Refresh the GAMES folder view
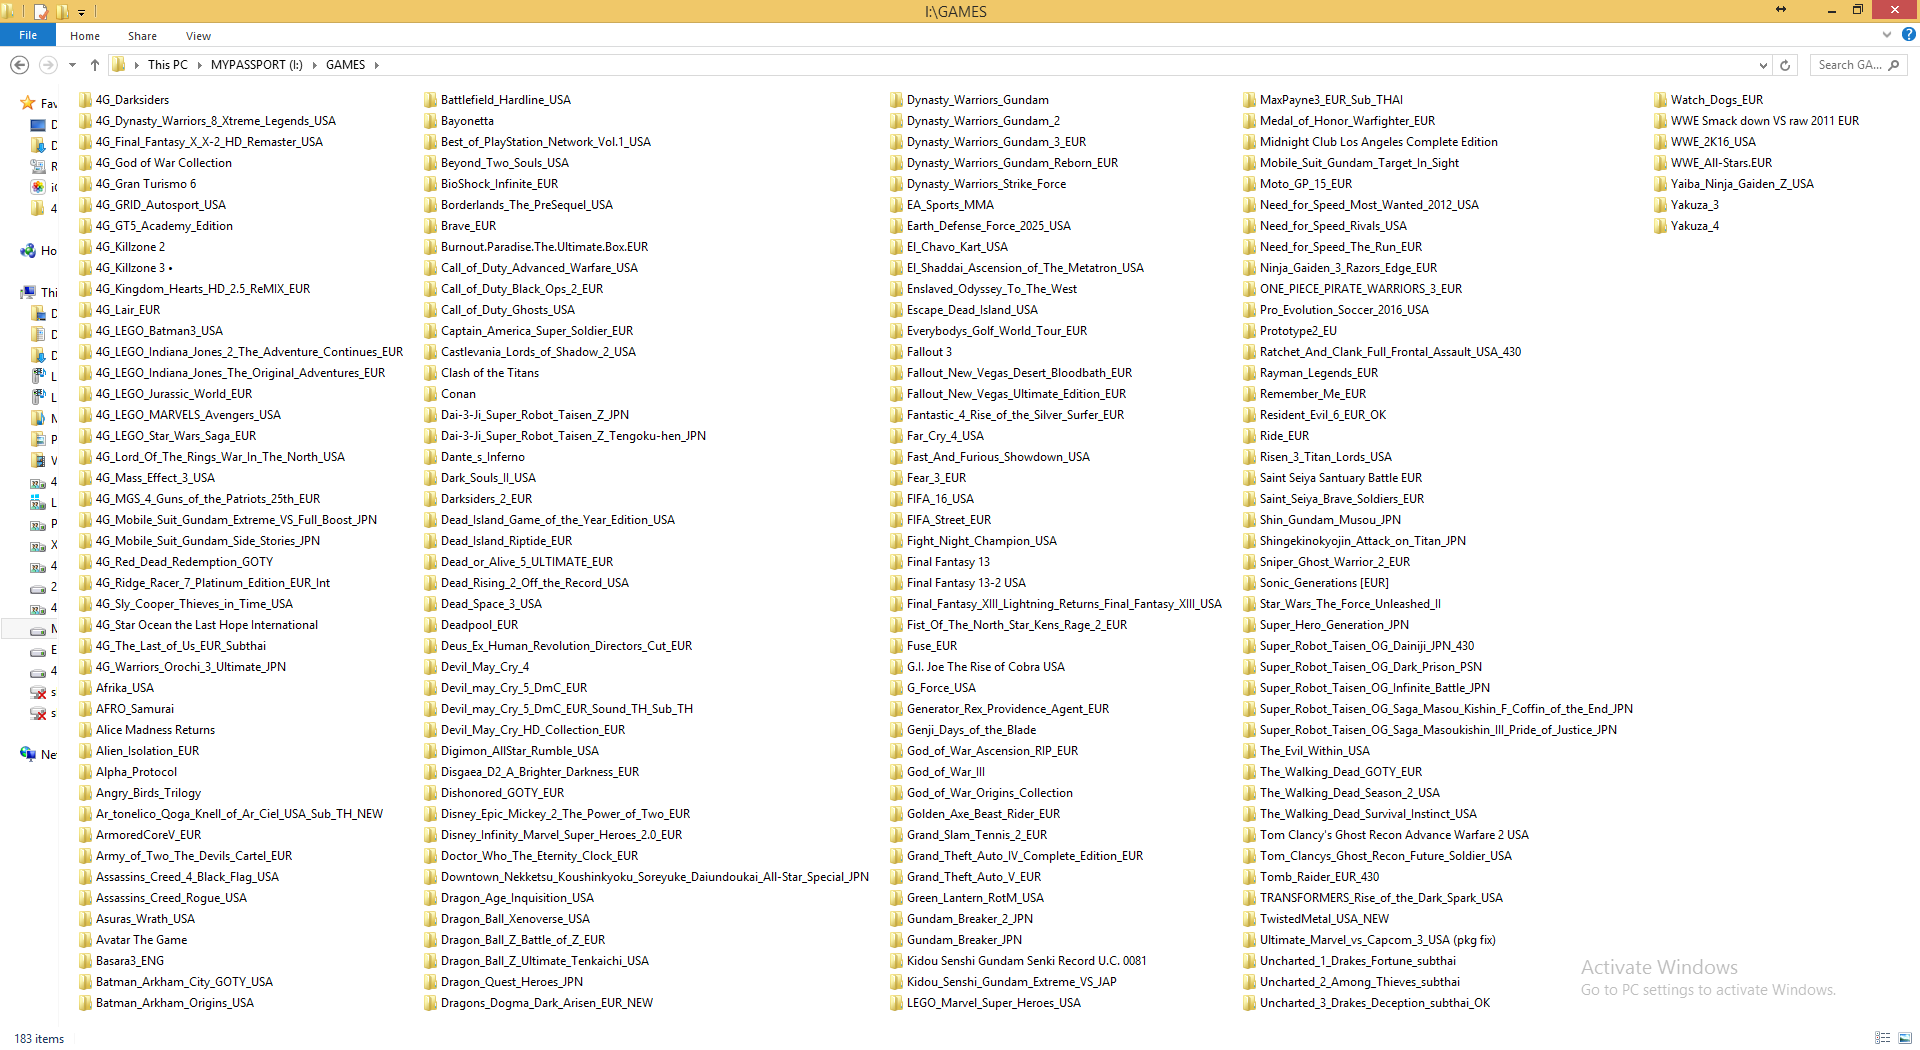Screen dimensions: 1920x1050 1785,65
